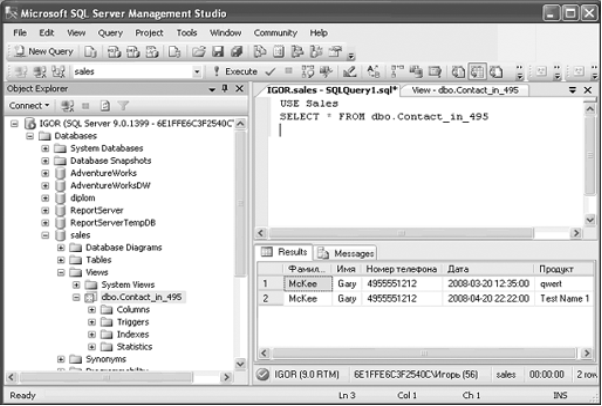Screen dimensions: 602x406
Task: Select the cell containing qwert
Action: click(564, 284)
